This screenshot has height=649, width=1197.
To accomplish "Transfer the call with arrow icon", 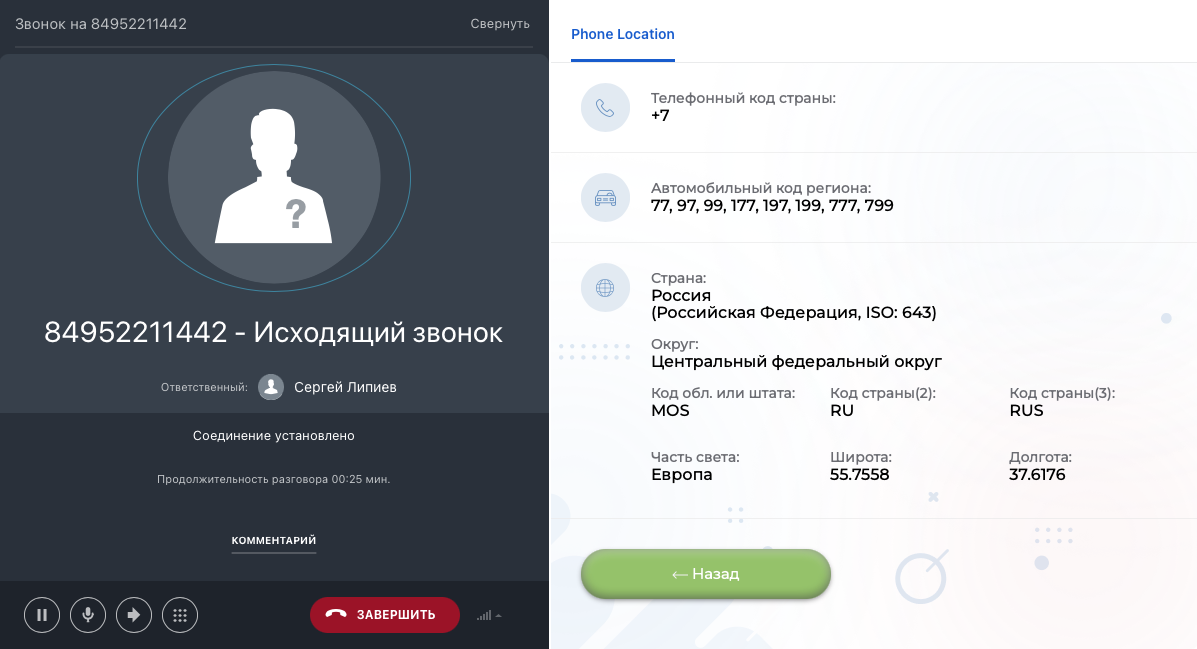I will [134, 615].
